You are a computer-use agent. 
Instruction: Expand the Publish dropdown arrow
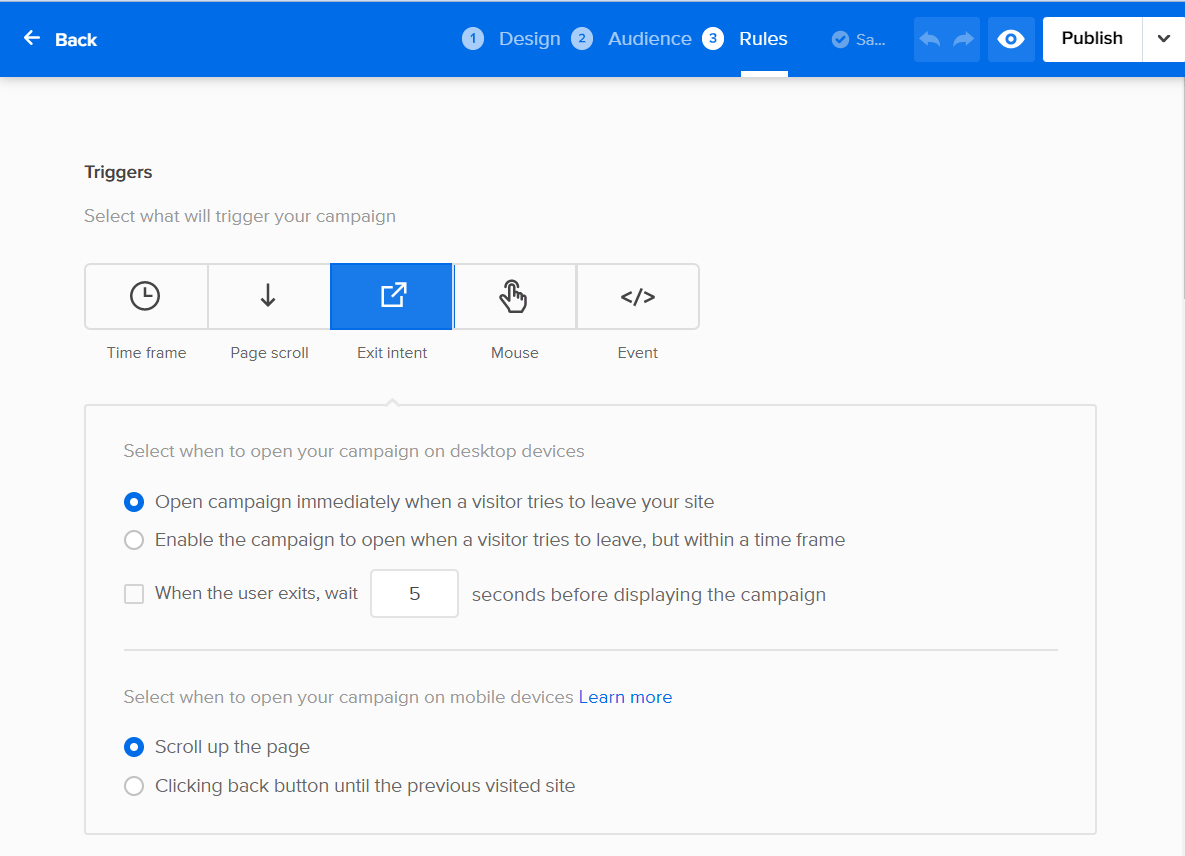[x=1164, y=39]
